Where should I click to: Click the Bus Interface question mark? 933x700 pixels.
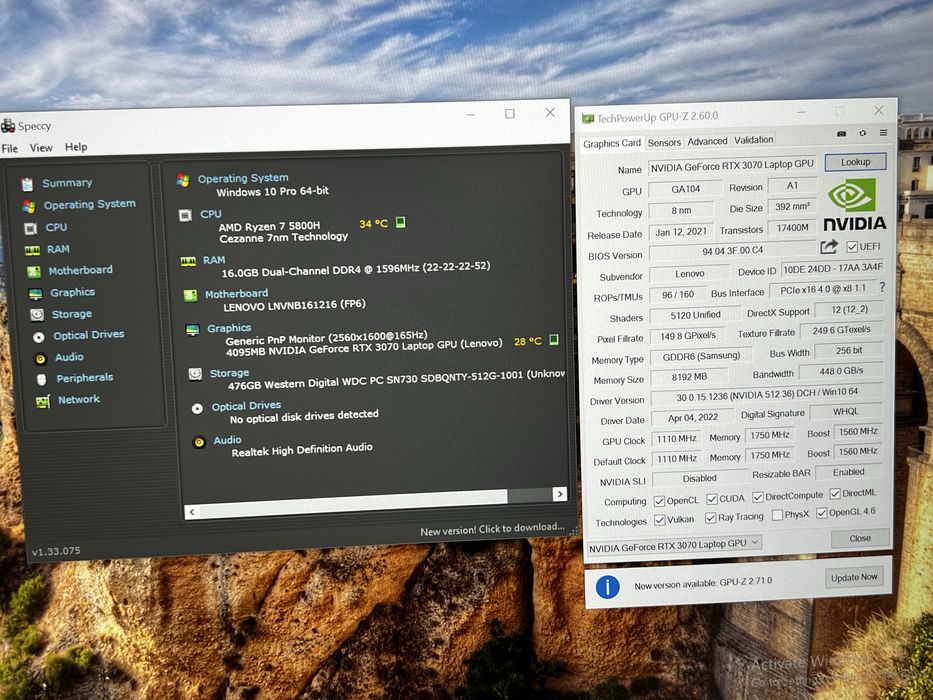[882, 287]
